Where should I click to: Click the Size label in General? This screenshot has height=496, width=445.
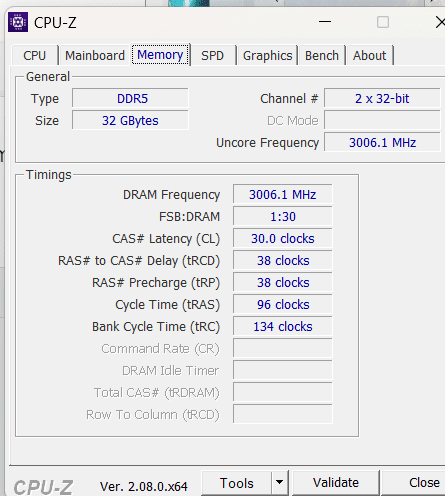tap(47, 121)
